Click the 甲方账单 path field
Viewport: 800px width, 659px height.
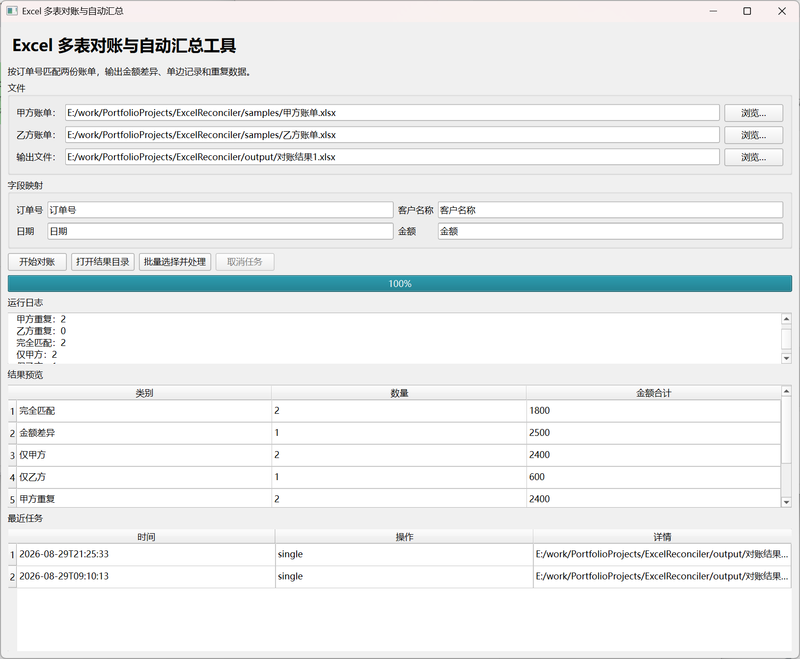pos(392,113)
